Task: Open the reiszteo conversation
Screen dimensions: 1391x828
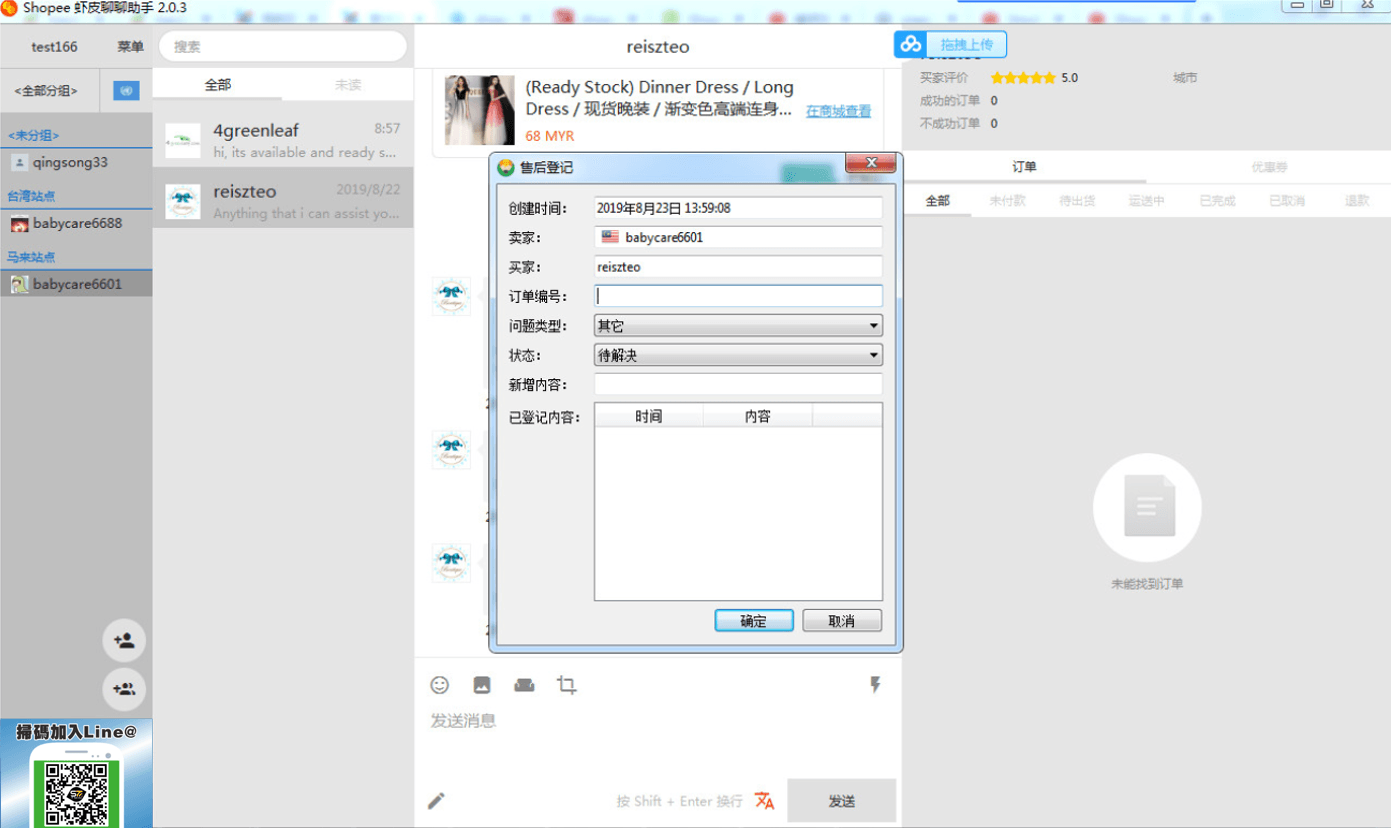Action: (283, 198)
